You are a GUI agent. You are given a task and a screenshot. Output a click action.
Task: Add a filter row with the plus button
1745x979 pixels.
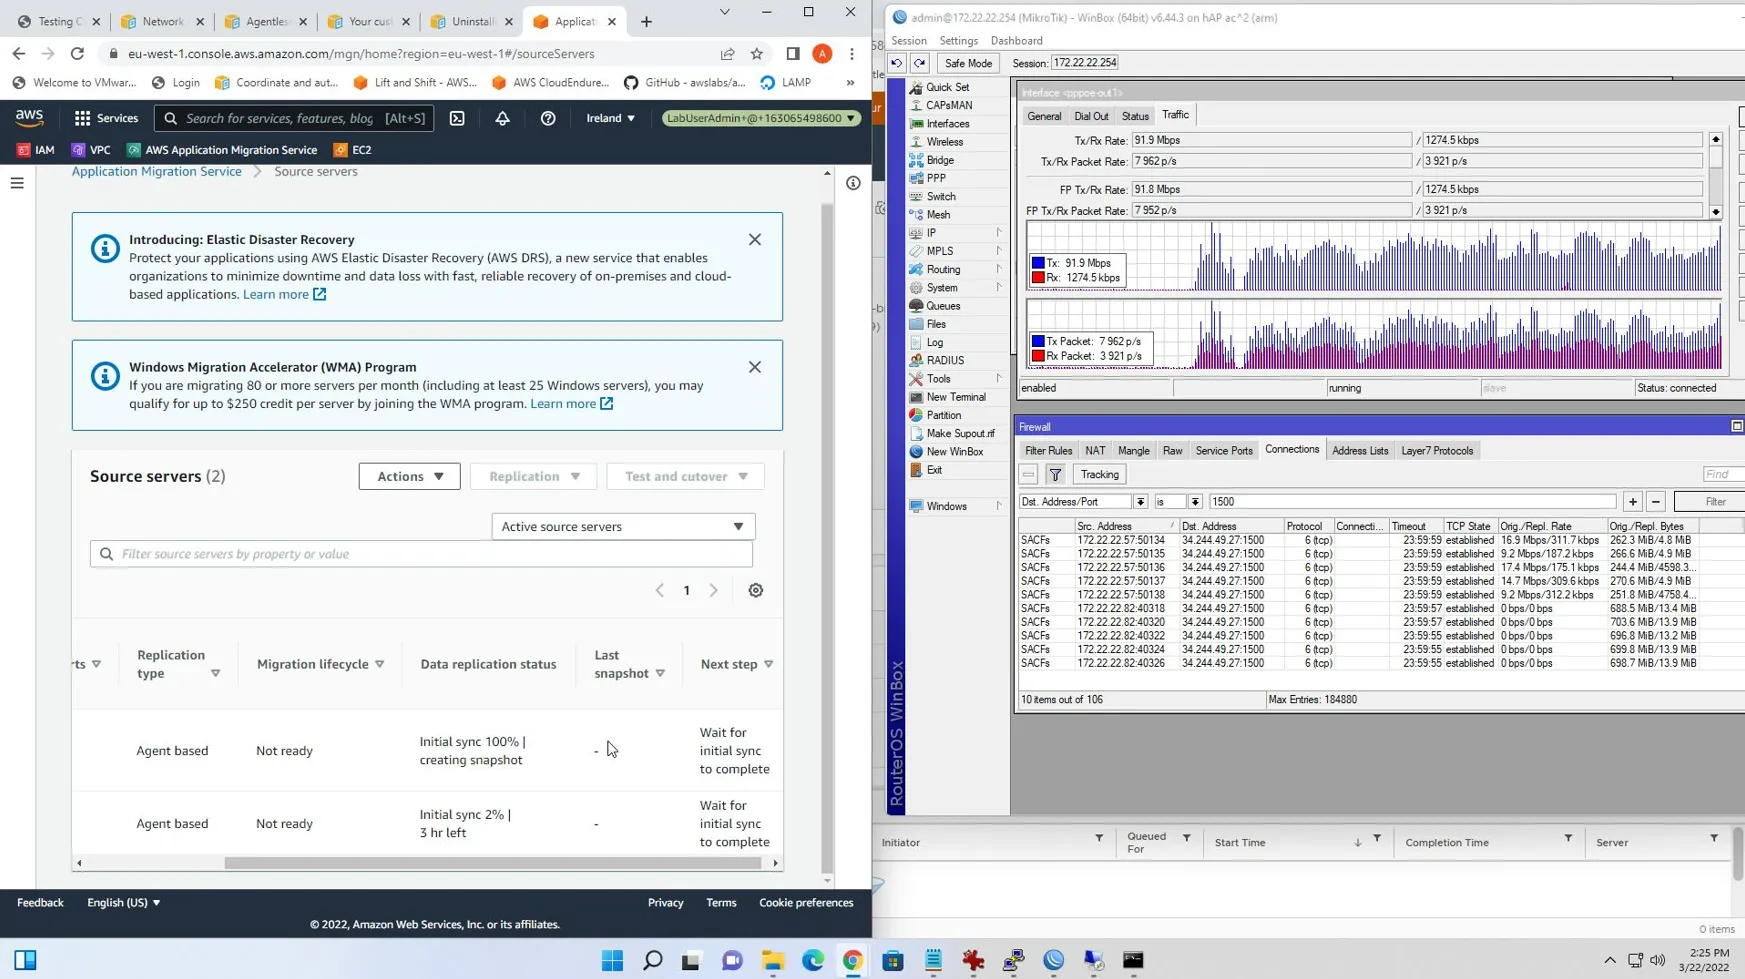(1632, 502)
